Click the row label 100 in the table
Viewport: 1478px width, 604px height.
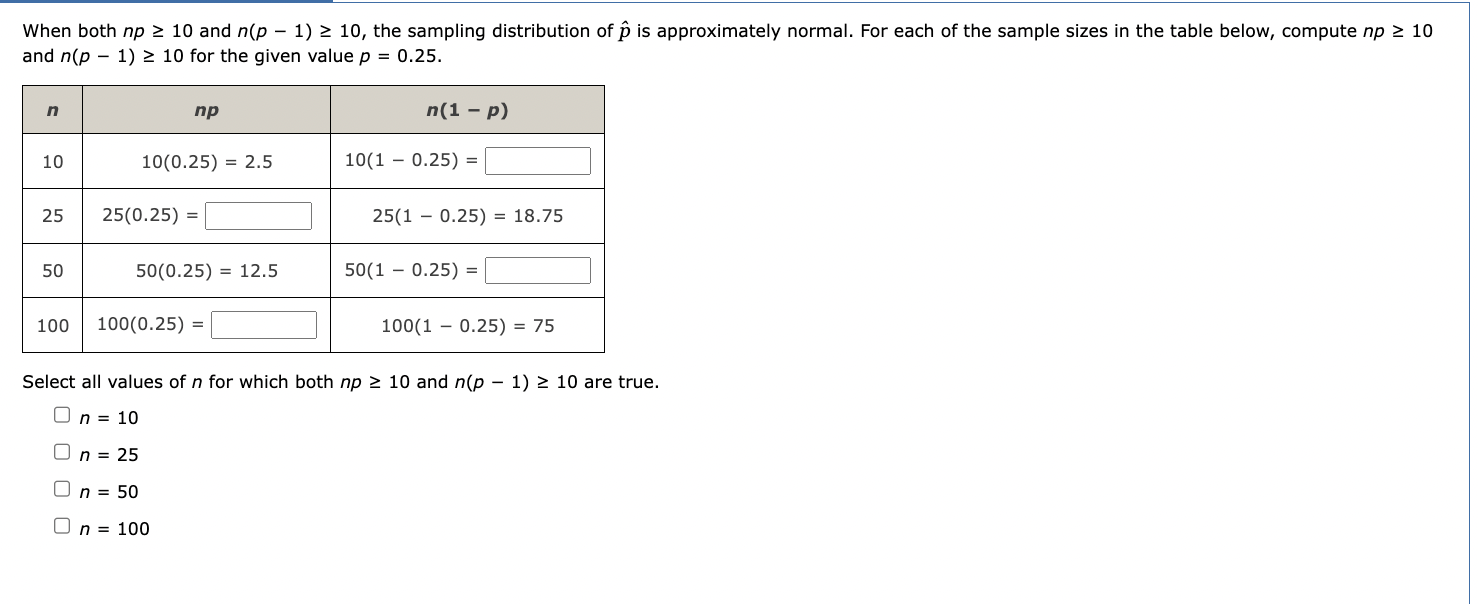coord(52,324)
